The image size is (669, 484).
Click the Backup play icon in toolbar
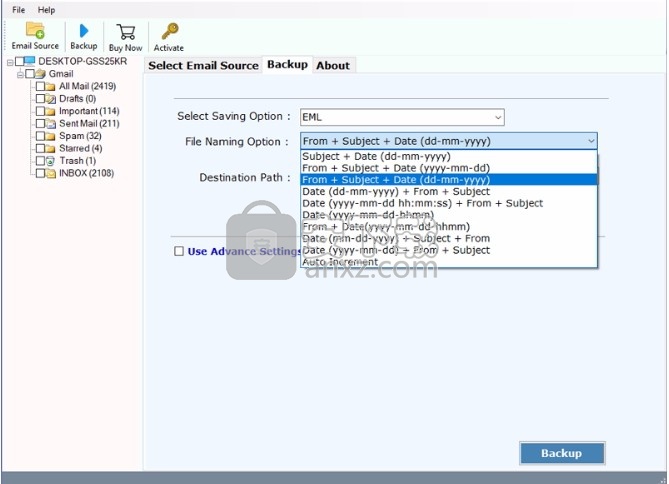(x=84, y=31)
